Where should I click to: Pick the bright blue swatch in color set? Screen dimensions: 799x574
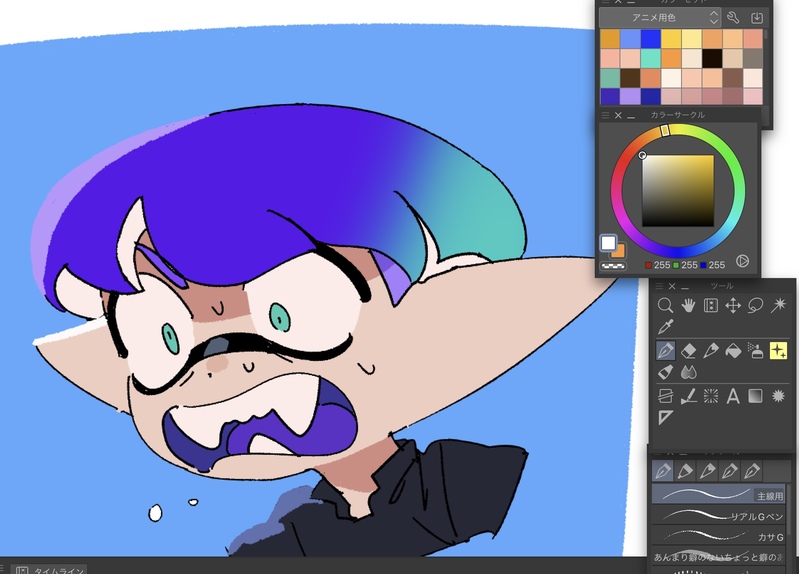[651, 39]
